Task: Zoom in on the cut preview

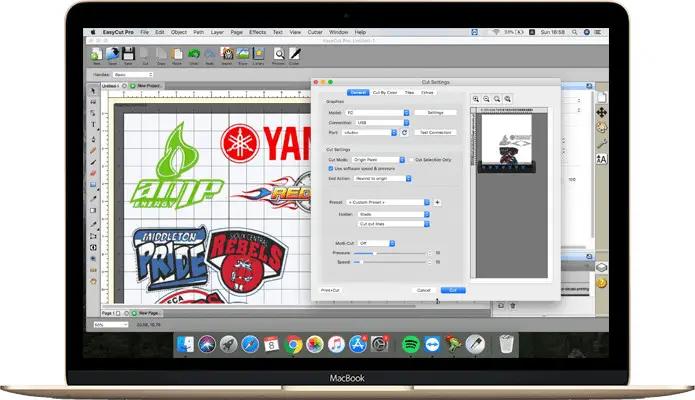Action: [x=476, y=99]
